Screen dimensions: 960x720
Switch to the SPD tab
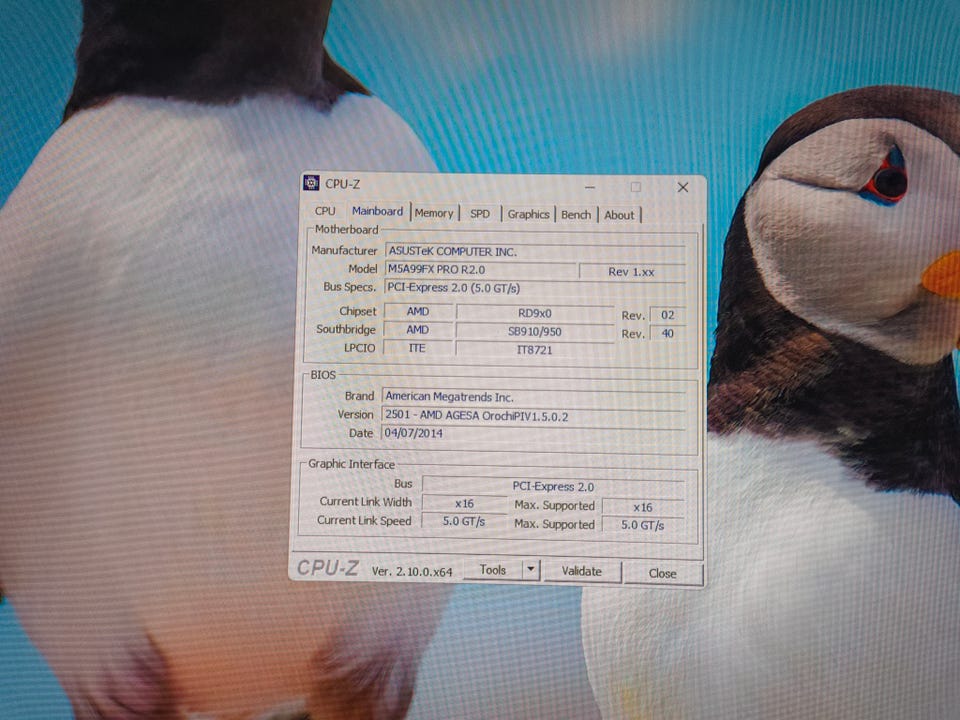pyautogui.click(x=480, y=214)
